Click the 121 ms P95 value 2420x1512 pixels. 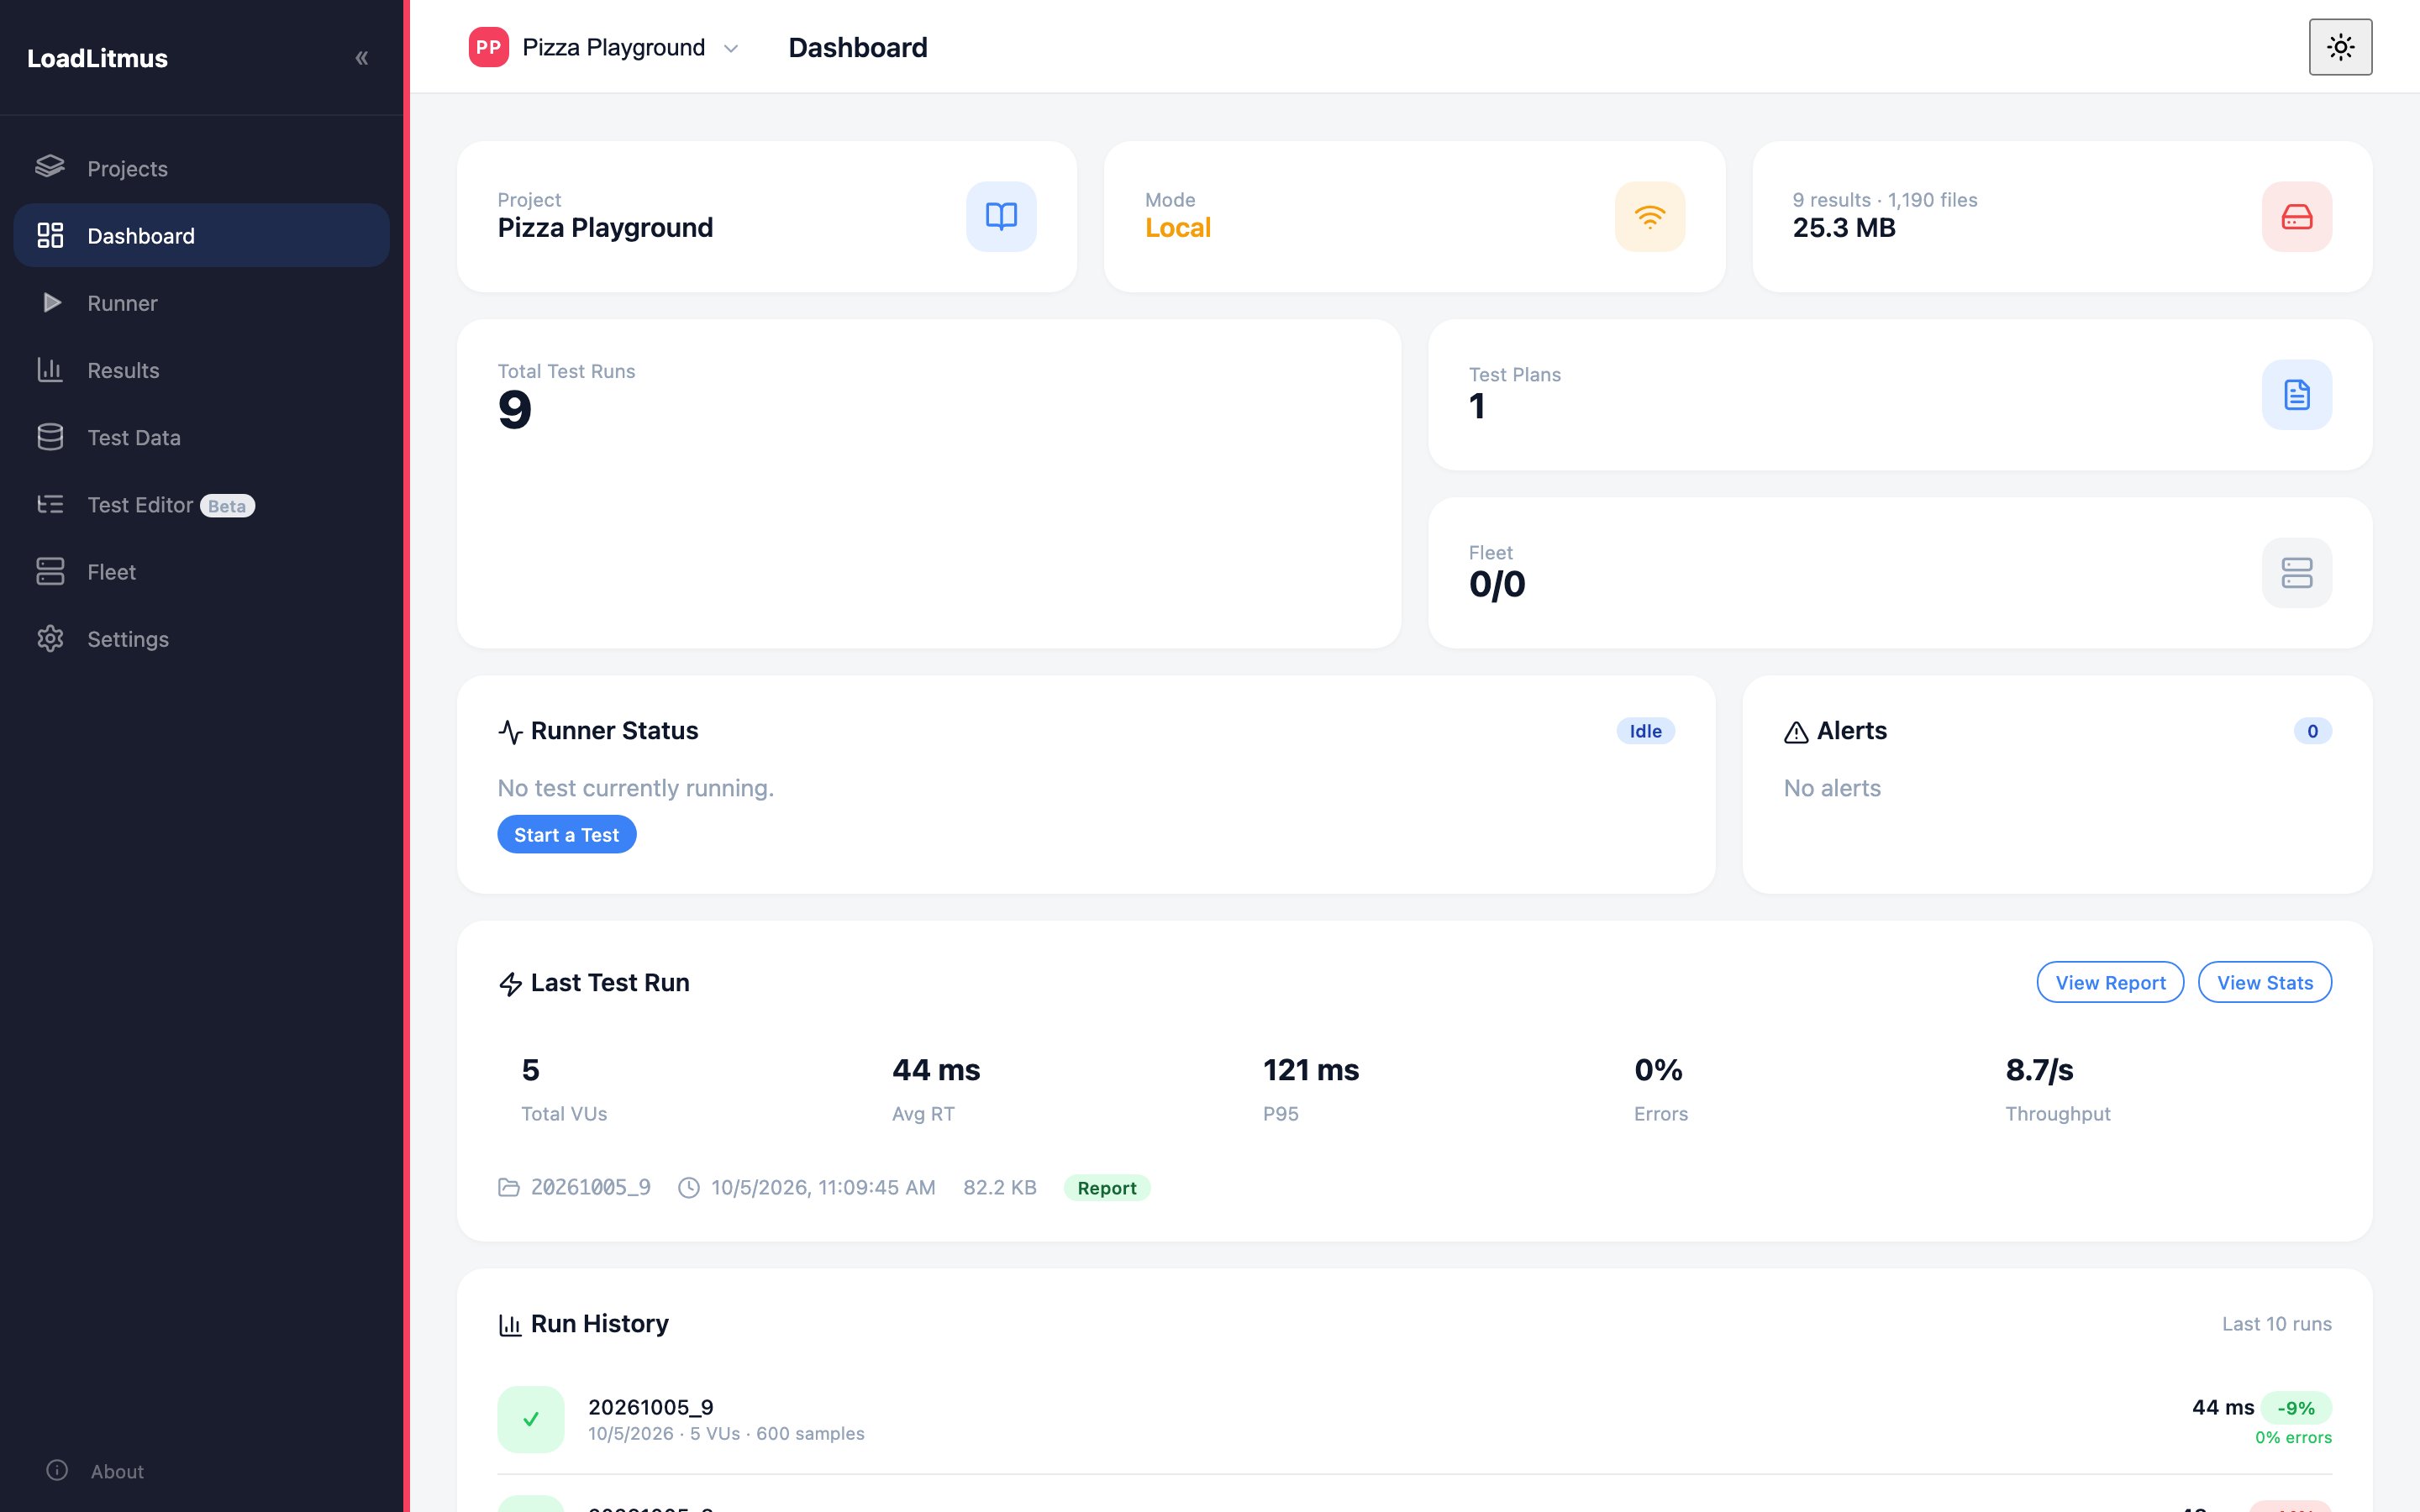[x=1311, y=1070]
